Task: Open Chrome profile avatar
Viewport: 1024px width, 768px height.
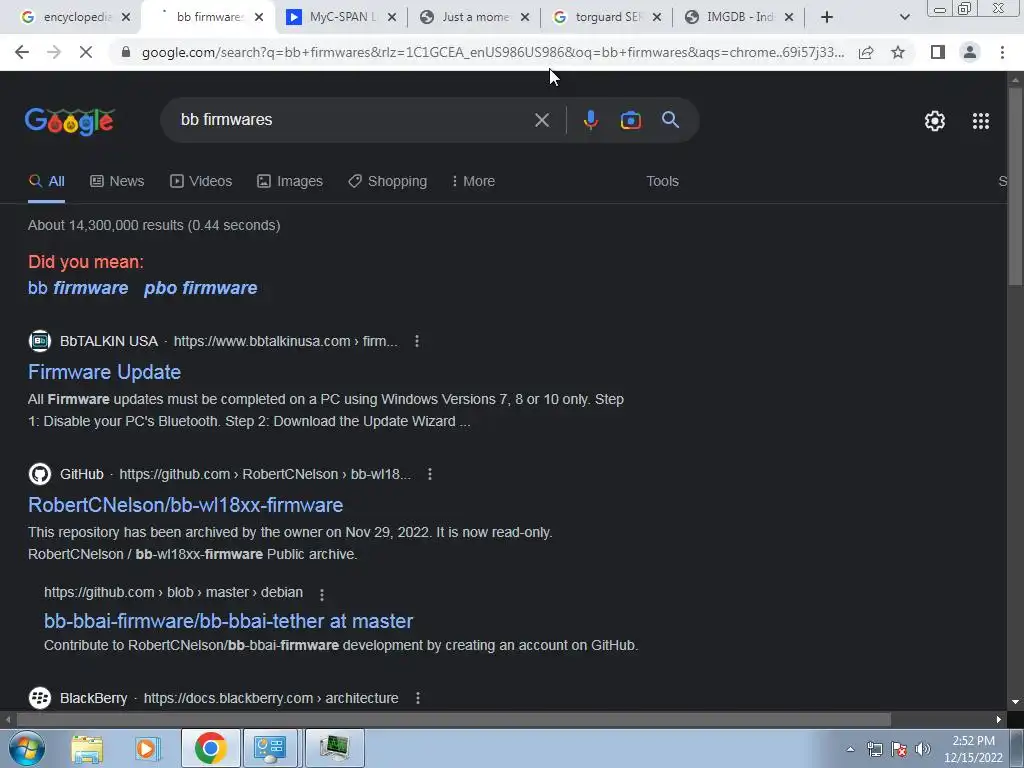Action: (x=970, y=52)
